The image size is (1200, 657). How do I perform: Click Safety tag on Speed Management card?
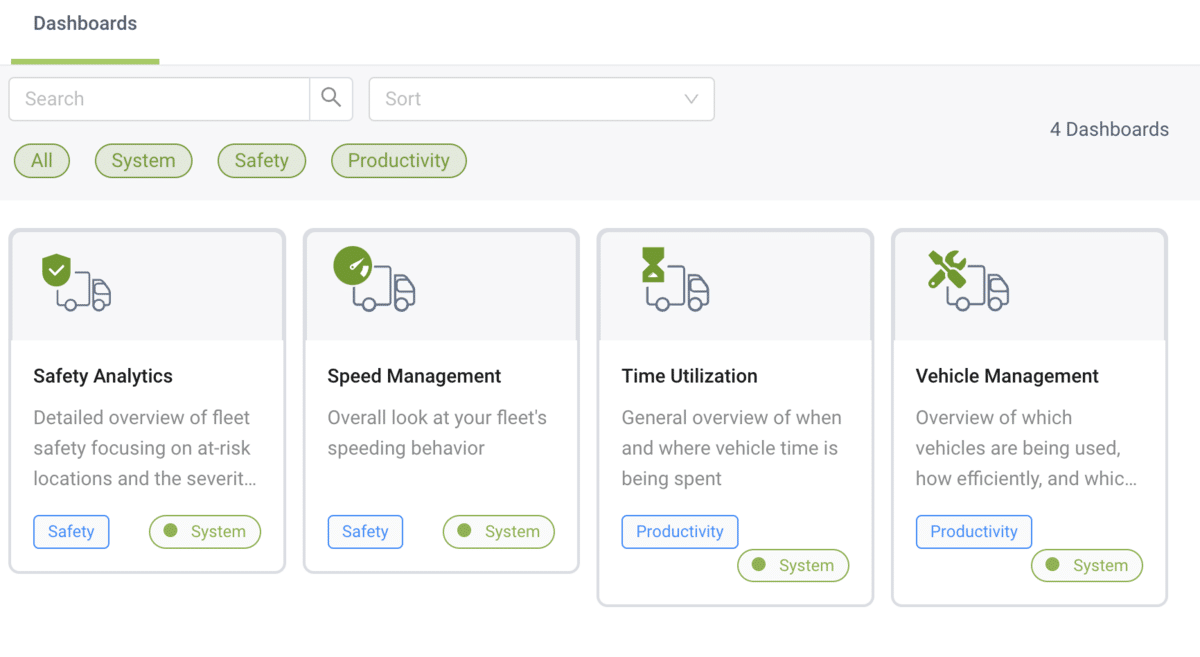point(365,532)
